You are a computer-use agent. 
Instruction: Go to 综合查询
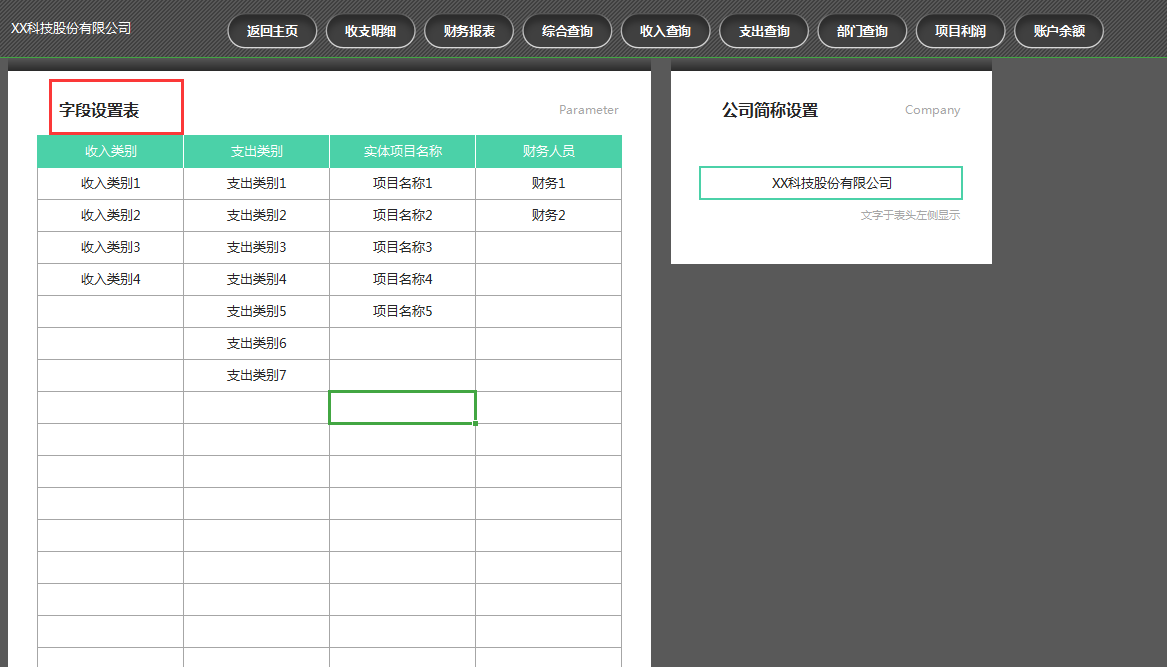[x=566, y=31]
